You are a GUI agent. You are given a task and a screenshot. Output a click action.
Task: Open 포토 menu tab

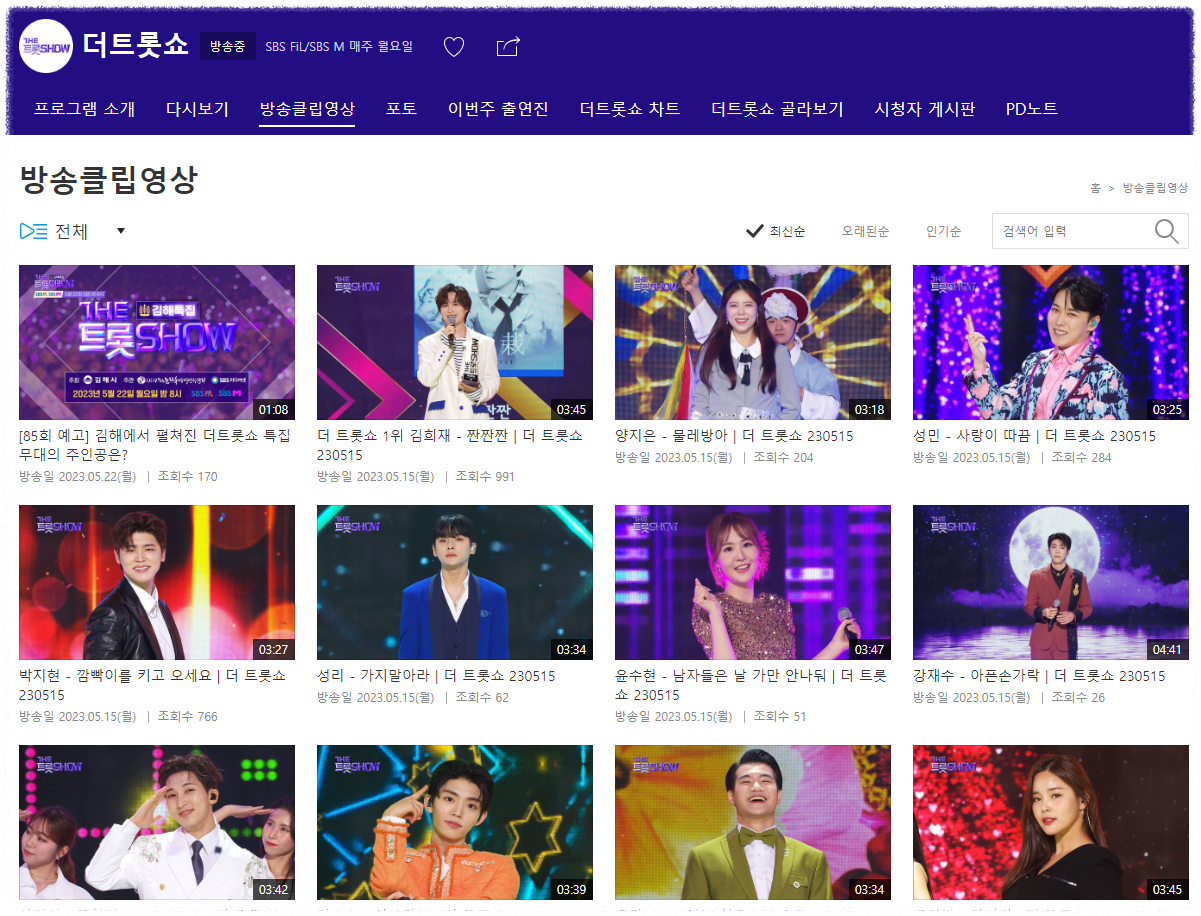(401, 109)
